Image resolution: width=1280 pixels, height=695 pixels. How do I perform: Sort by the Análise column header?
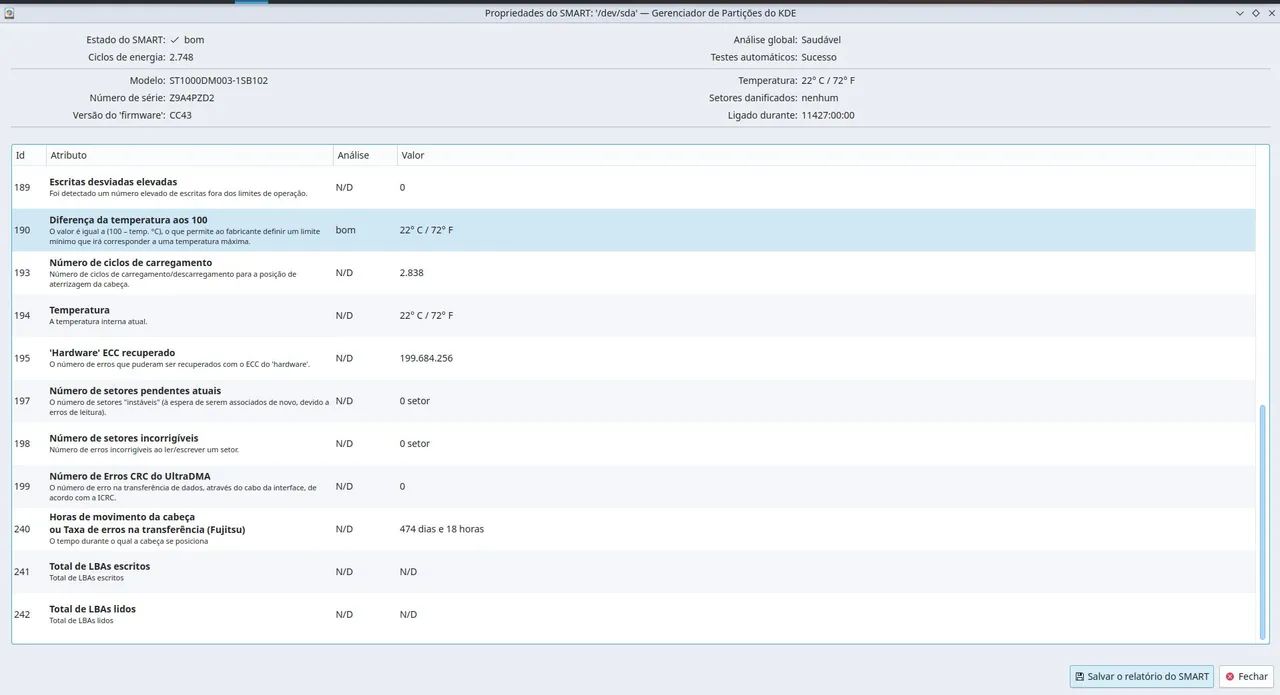pos(364,155)
